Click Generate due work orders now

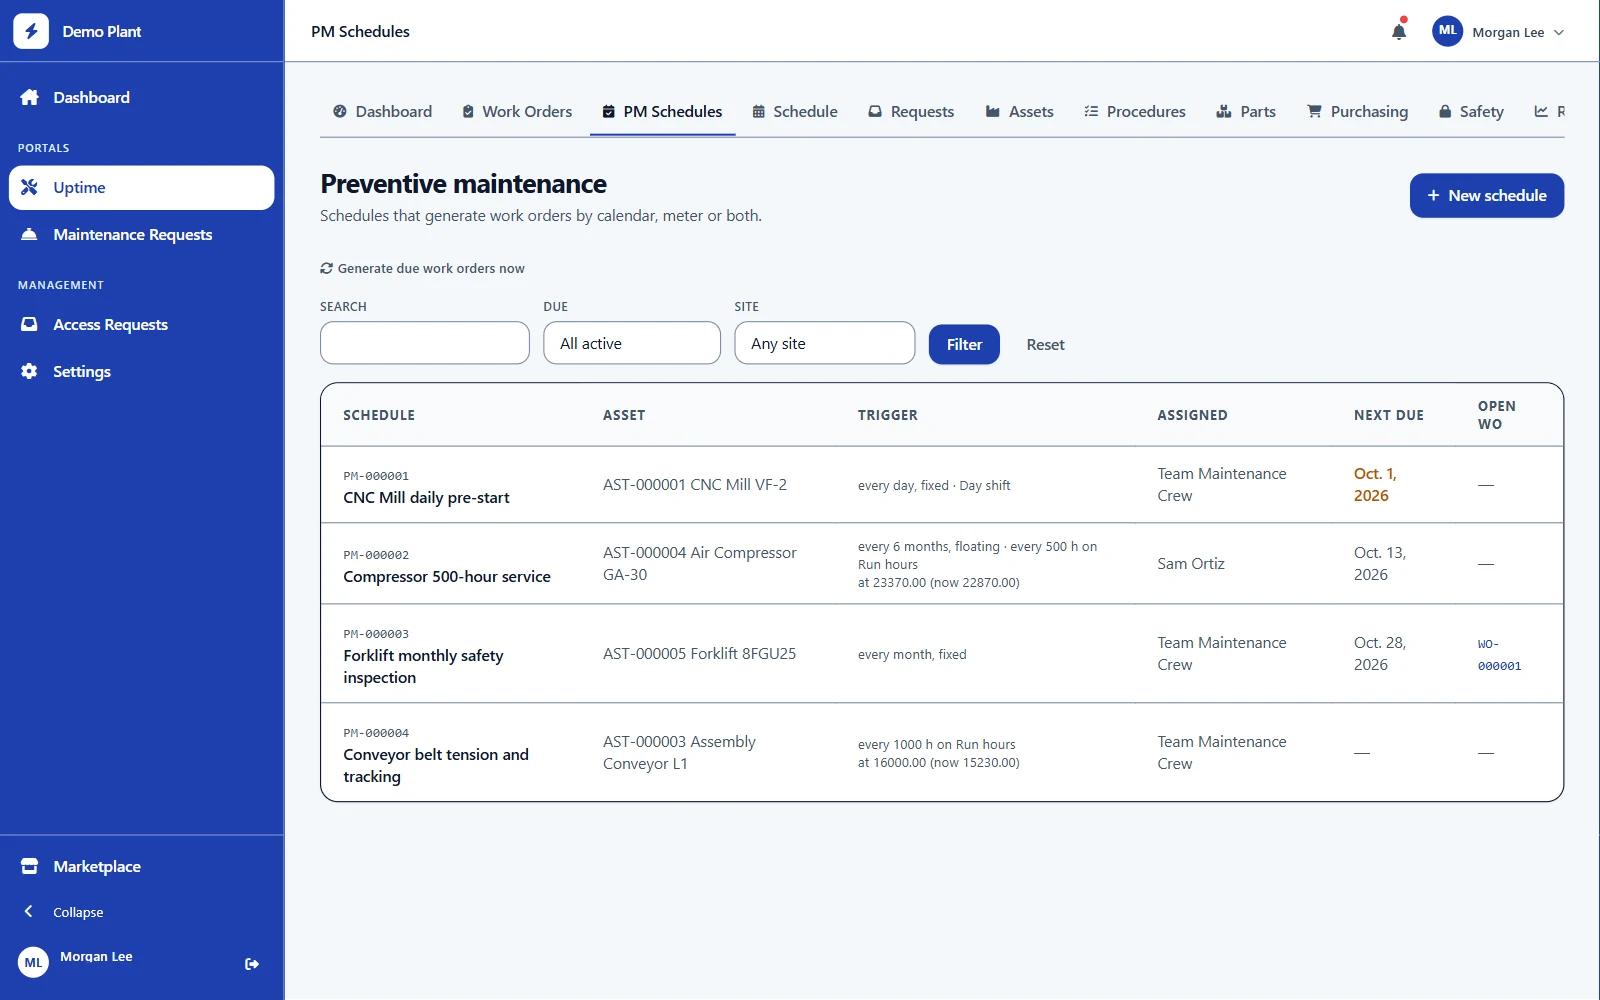[422, 268]
